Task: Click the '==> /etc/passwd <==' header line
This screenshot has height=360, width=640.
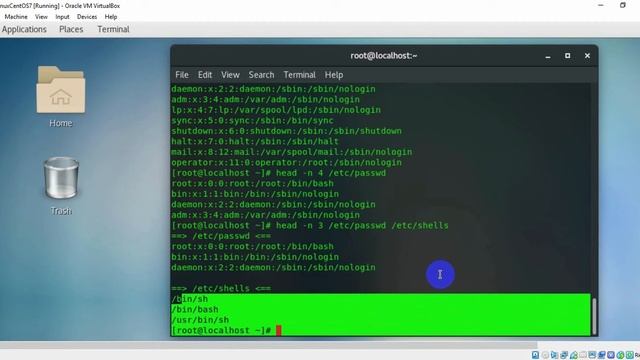Action: [x=221, y=236]
